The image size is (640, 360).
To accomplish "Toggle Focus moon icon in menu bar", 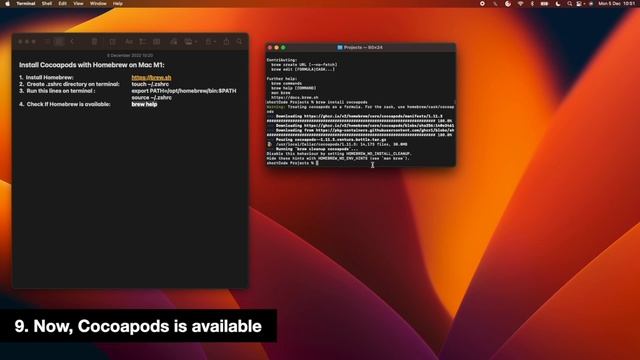I will 558,3.
